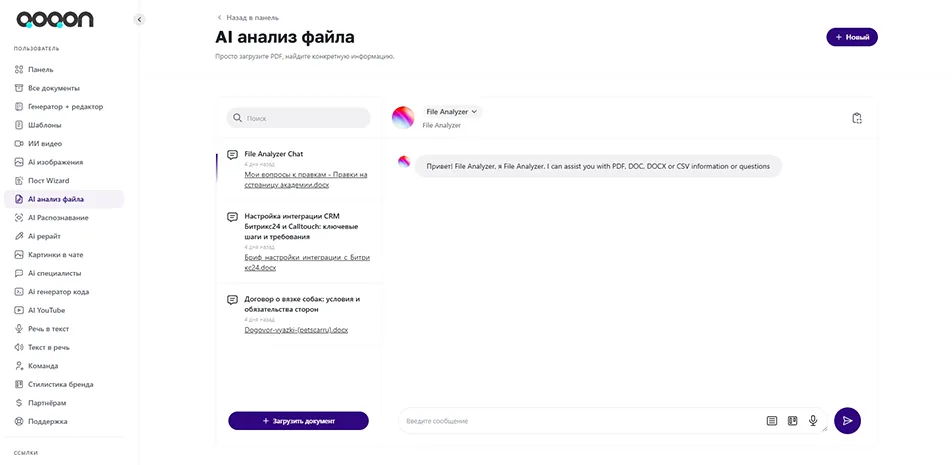The height and width of the screenshot is (465, 952).
Task: Open Шаблоны in the sidebar menu
Action: click(x=44, y=125)
